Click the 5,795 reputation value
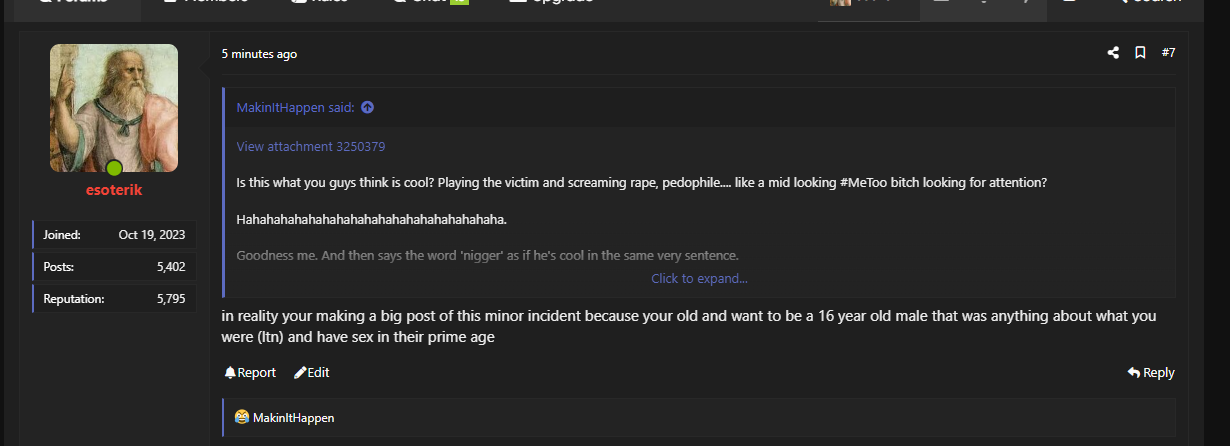 point(170,298)
